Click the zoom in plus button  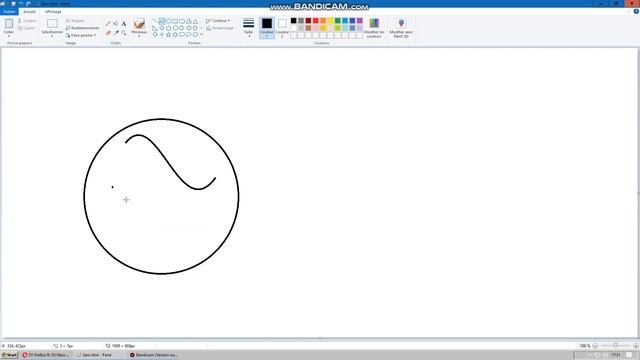click(x=636, y=346)
